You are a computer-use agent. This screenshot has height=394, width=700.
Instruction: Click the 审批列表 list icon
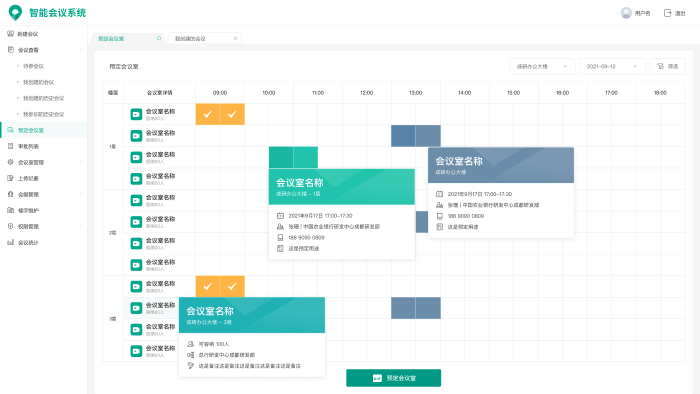[10, 146]
